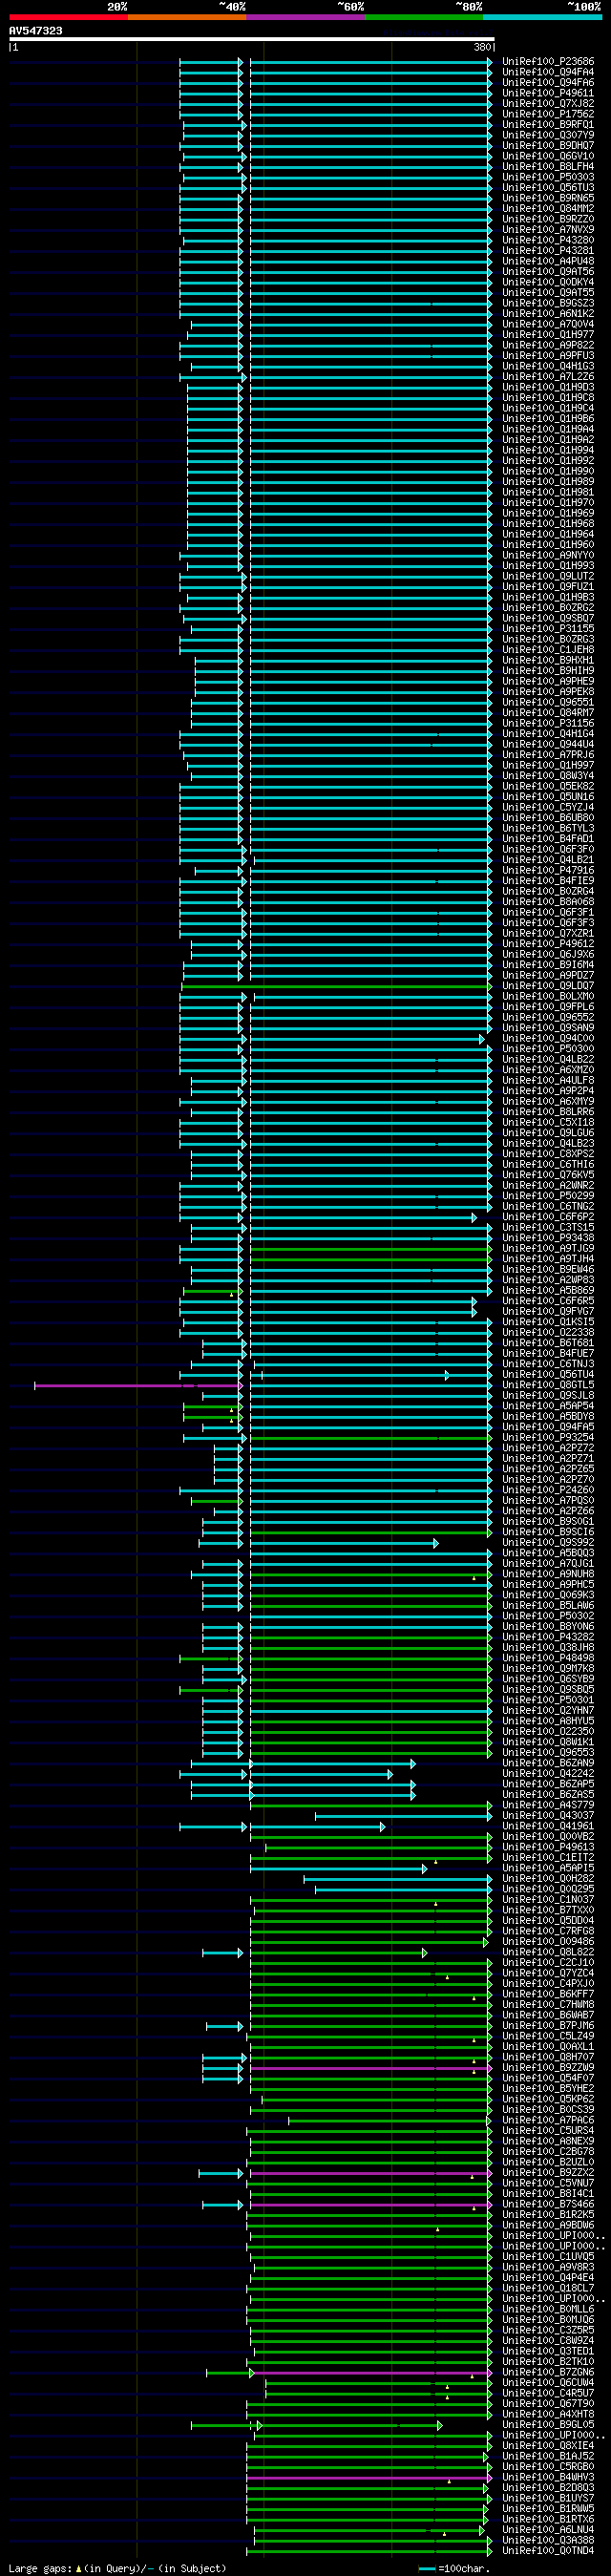Viewport: 611px width, 2576px height.
Task: Click the purple ~60% identity legend segment
Action: click(x=306, y=17)
